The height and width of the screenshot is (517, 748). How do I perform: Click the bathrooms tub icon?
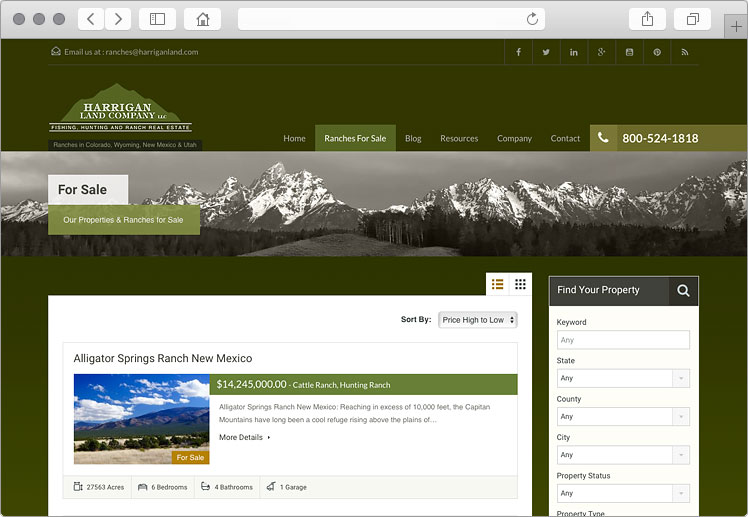205,486
